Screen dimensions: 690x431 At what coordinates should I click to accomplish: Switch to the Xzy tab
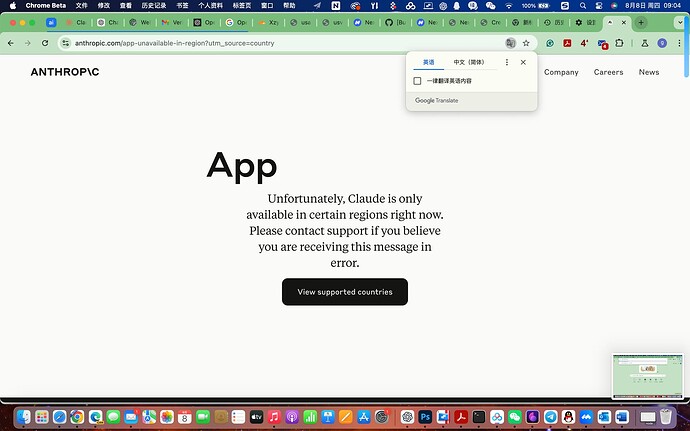pos(268,22)
